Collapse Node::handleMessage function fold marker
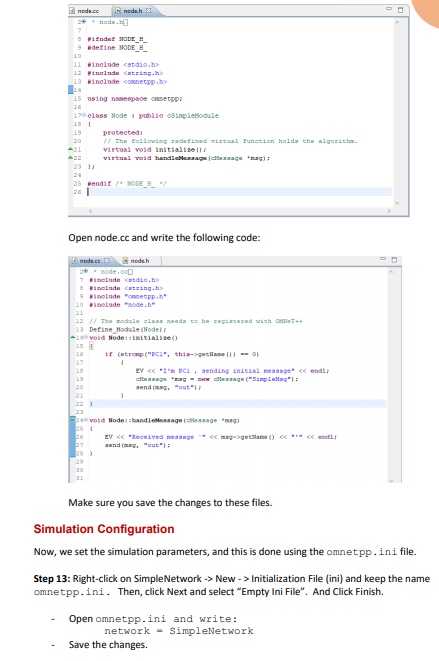Viewport: 439px width, 661px height. click(x=86, y=420)
